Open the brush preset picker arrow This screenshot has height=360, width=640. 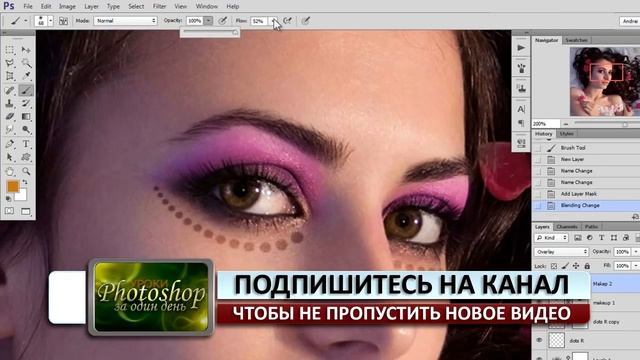[51, 21]
